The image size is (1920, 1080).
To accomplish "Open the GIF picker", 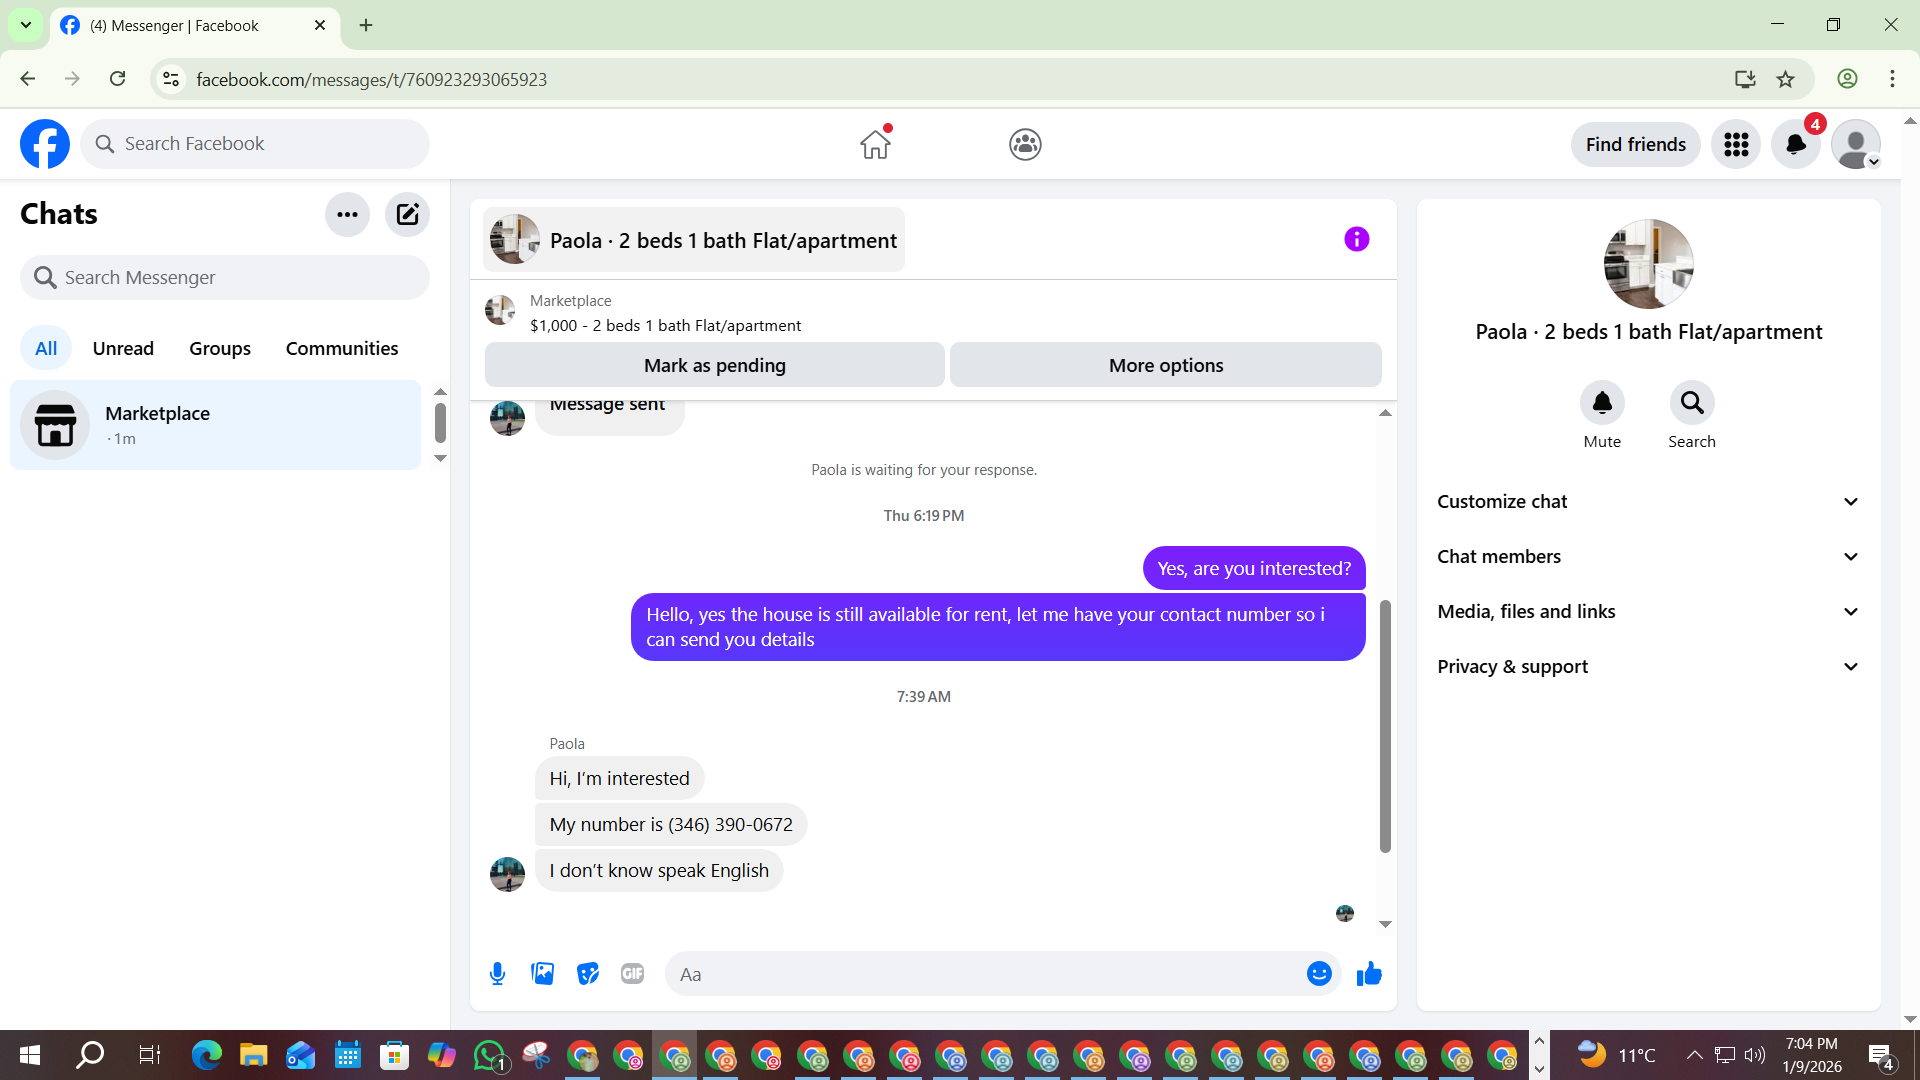I will [632, 974].
